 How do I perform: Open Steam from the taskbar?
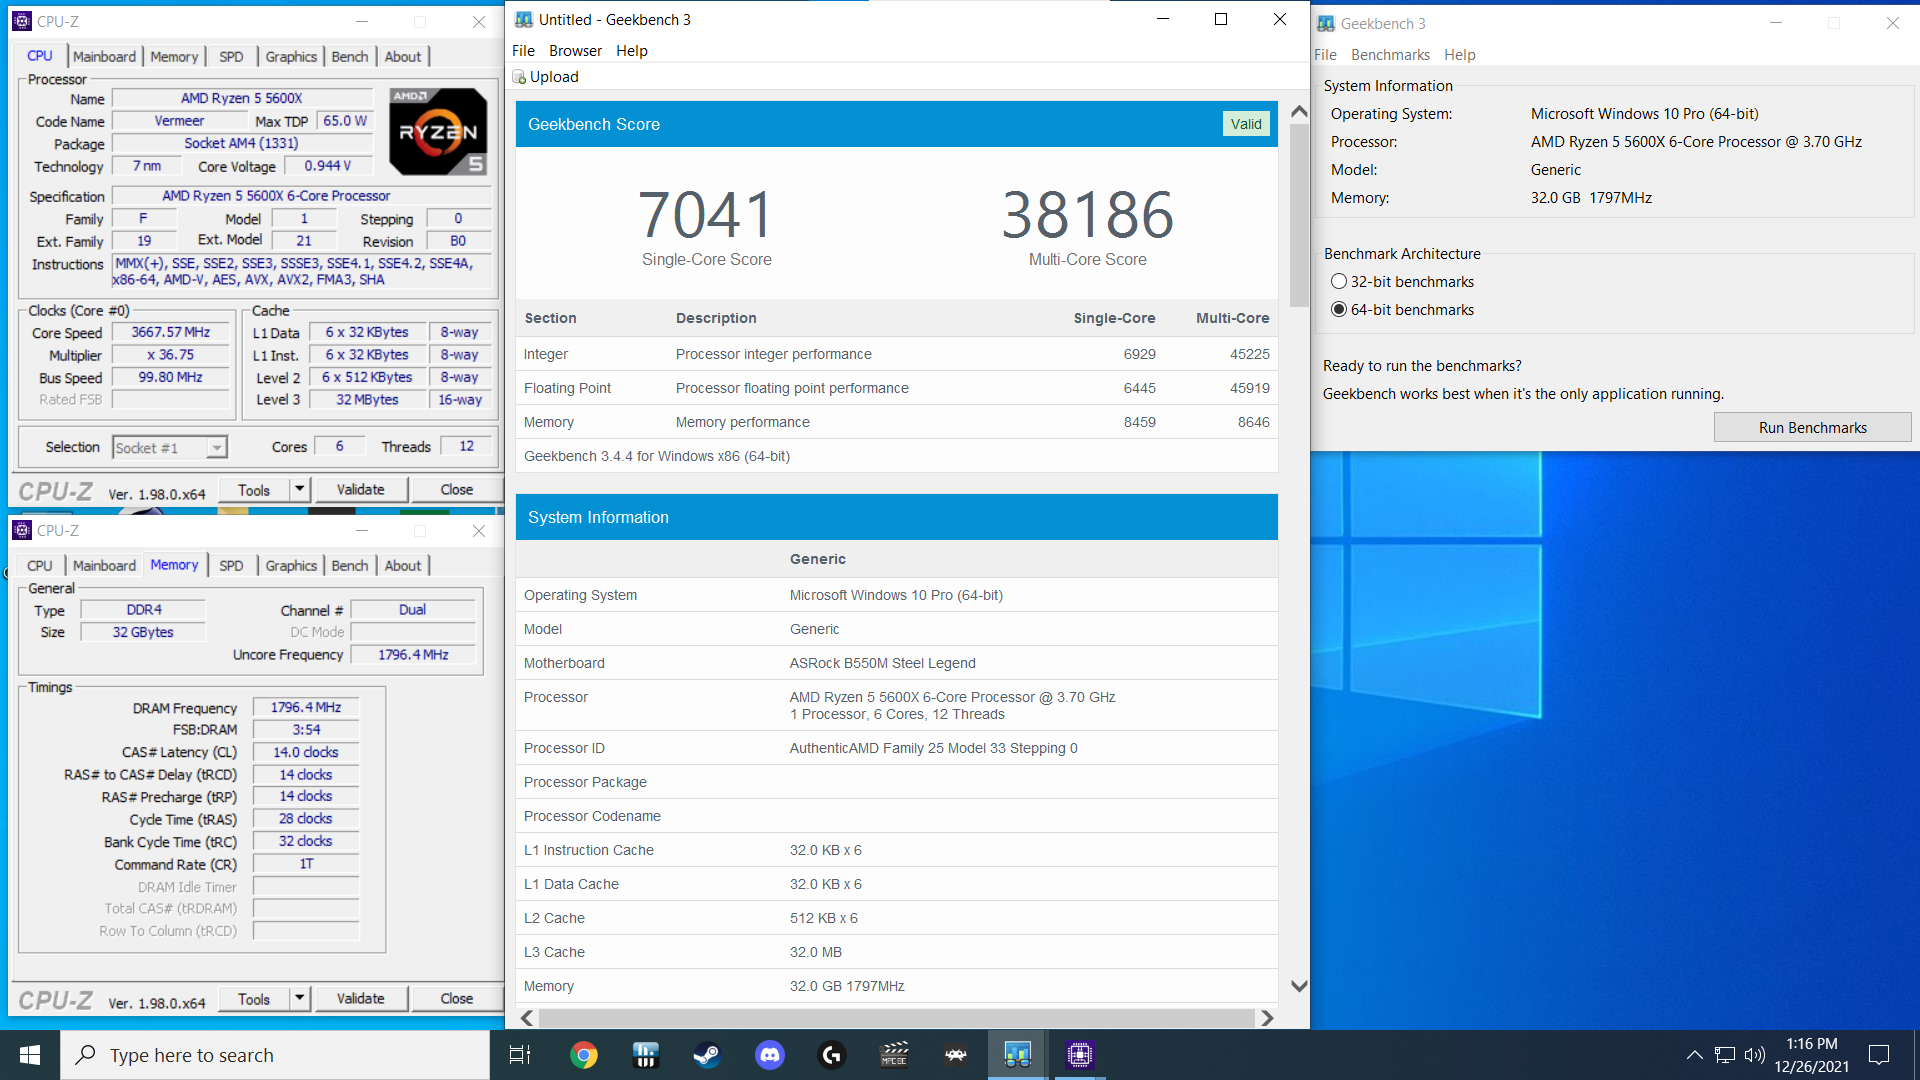(707, 1055)
